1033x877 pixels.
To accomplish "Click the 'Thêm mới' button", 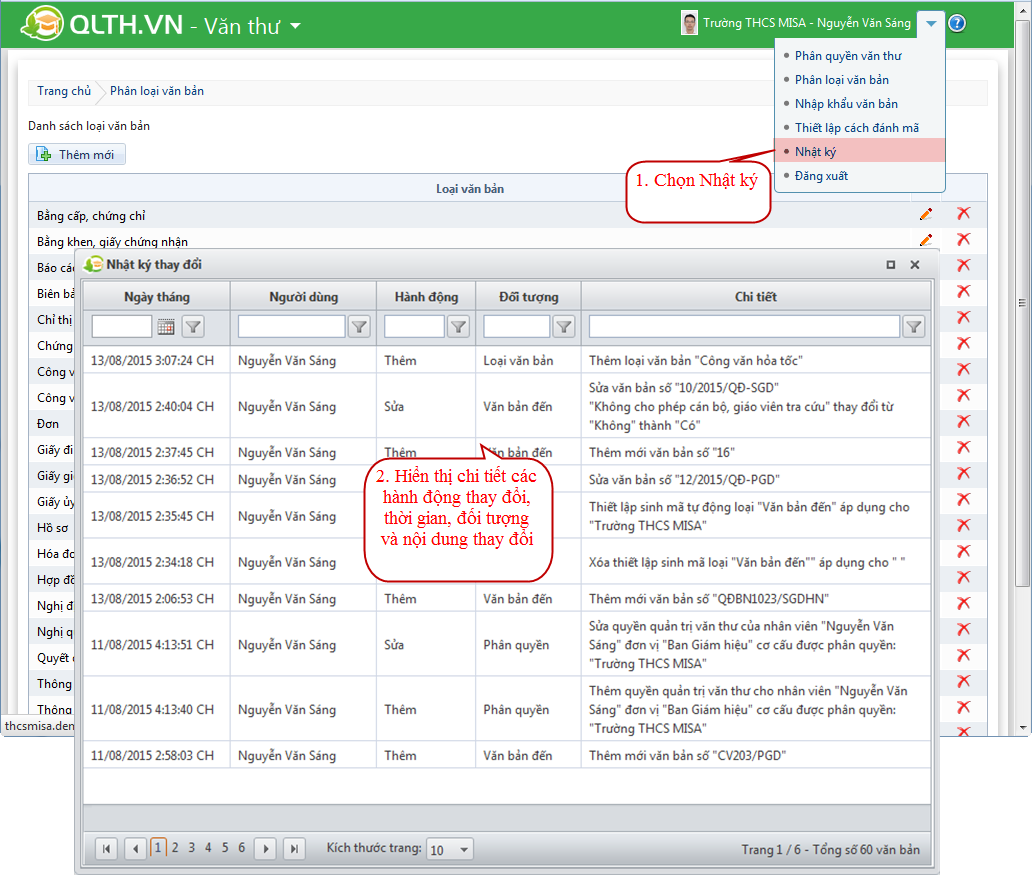I will coord(77,154).
